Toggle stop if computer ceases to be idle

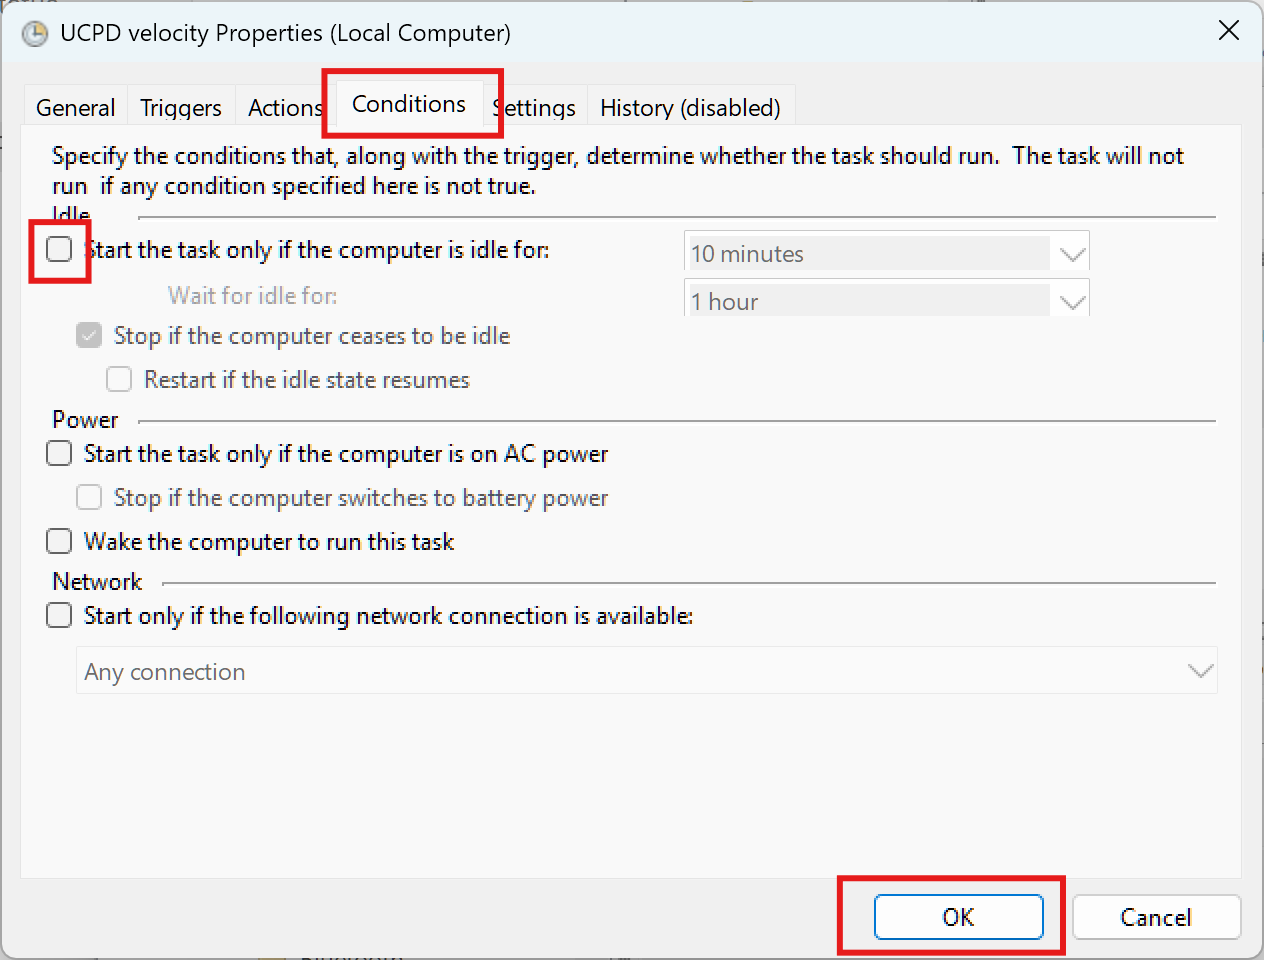pyautogui.click(x=89, y=336)
